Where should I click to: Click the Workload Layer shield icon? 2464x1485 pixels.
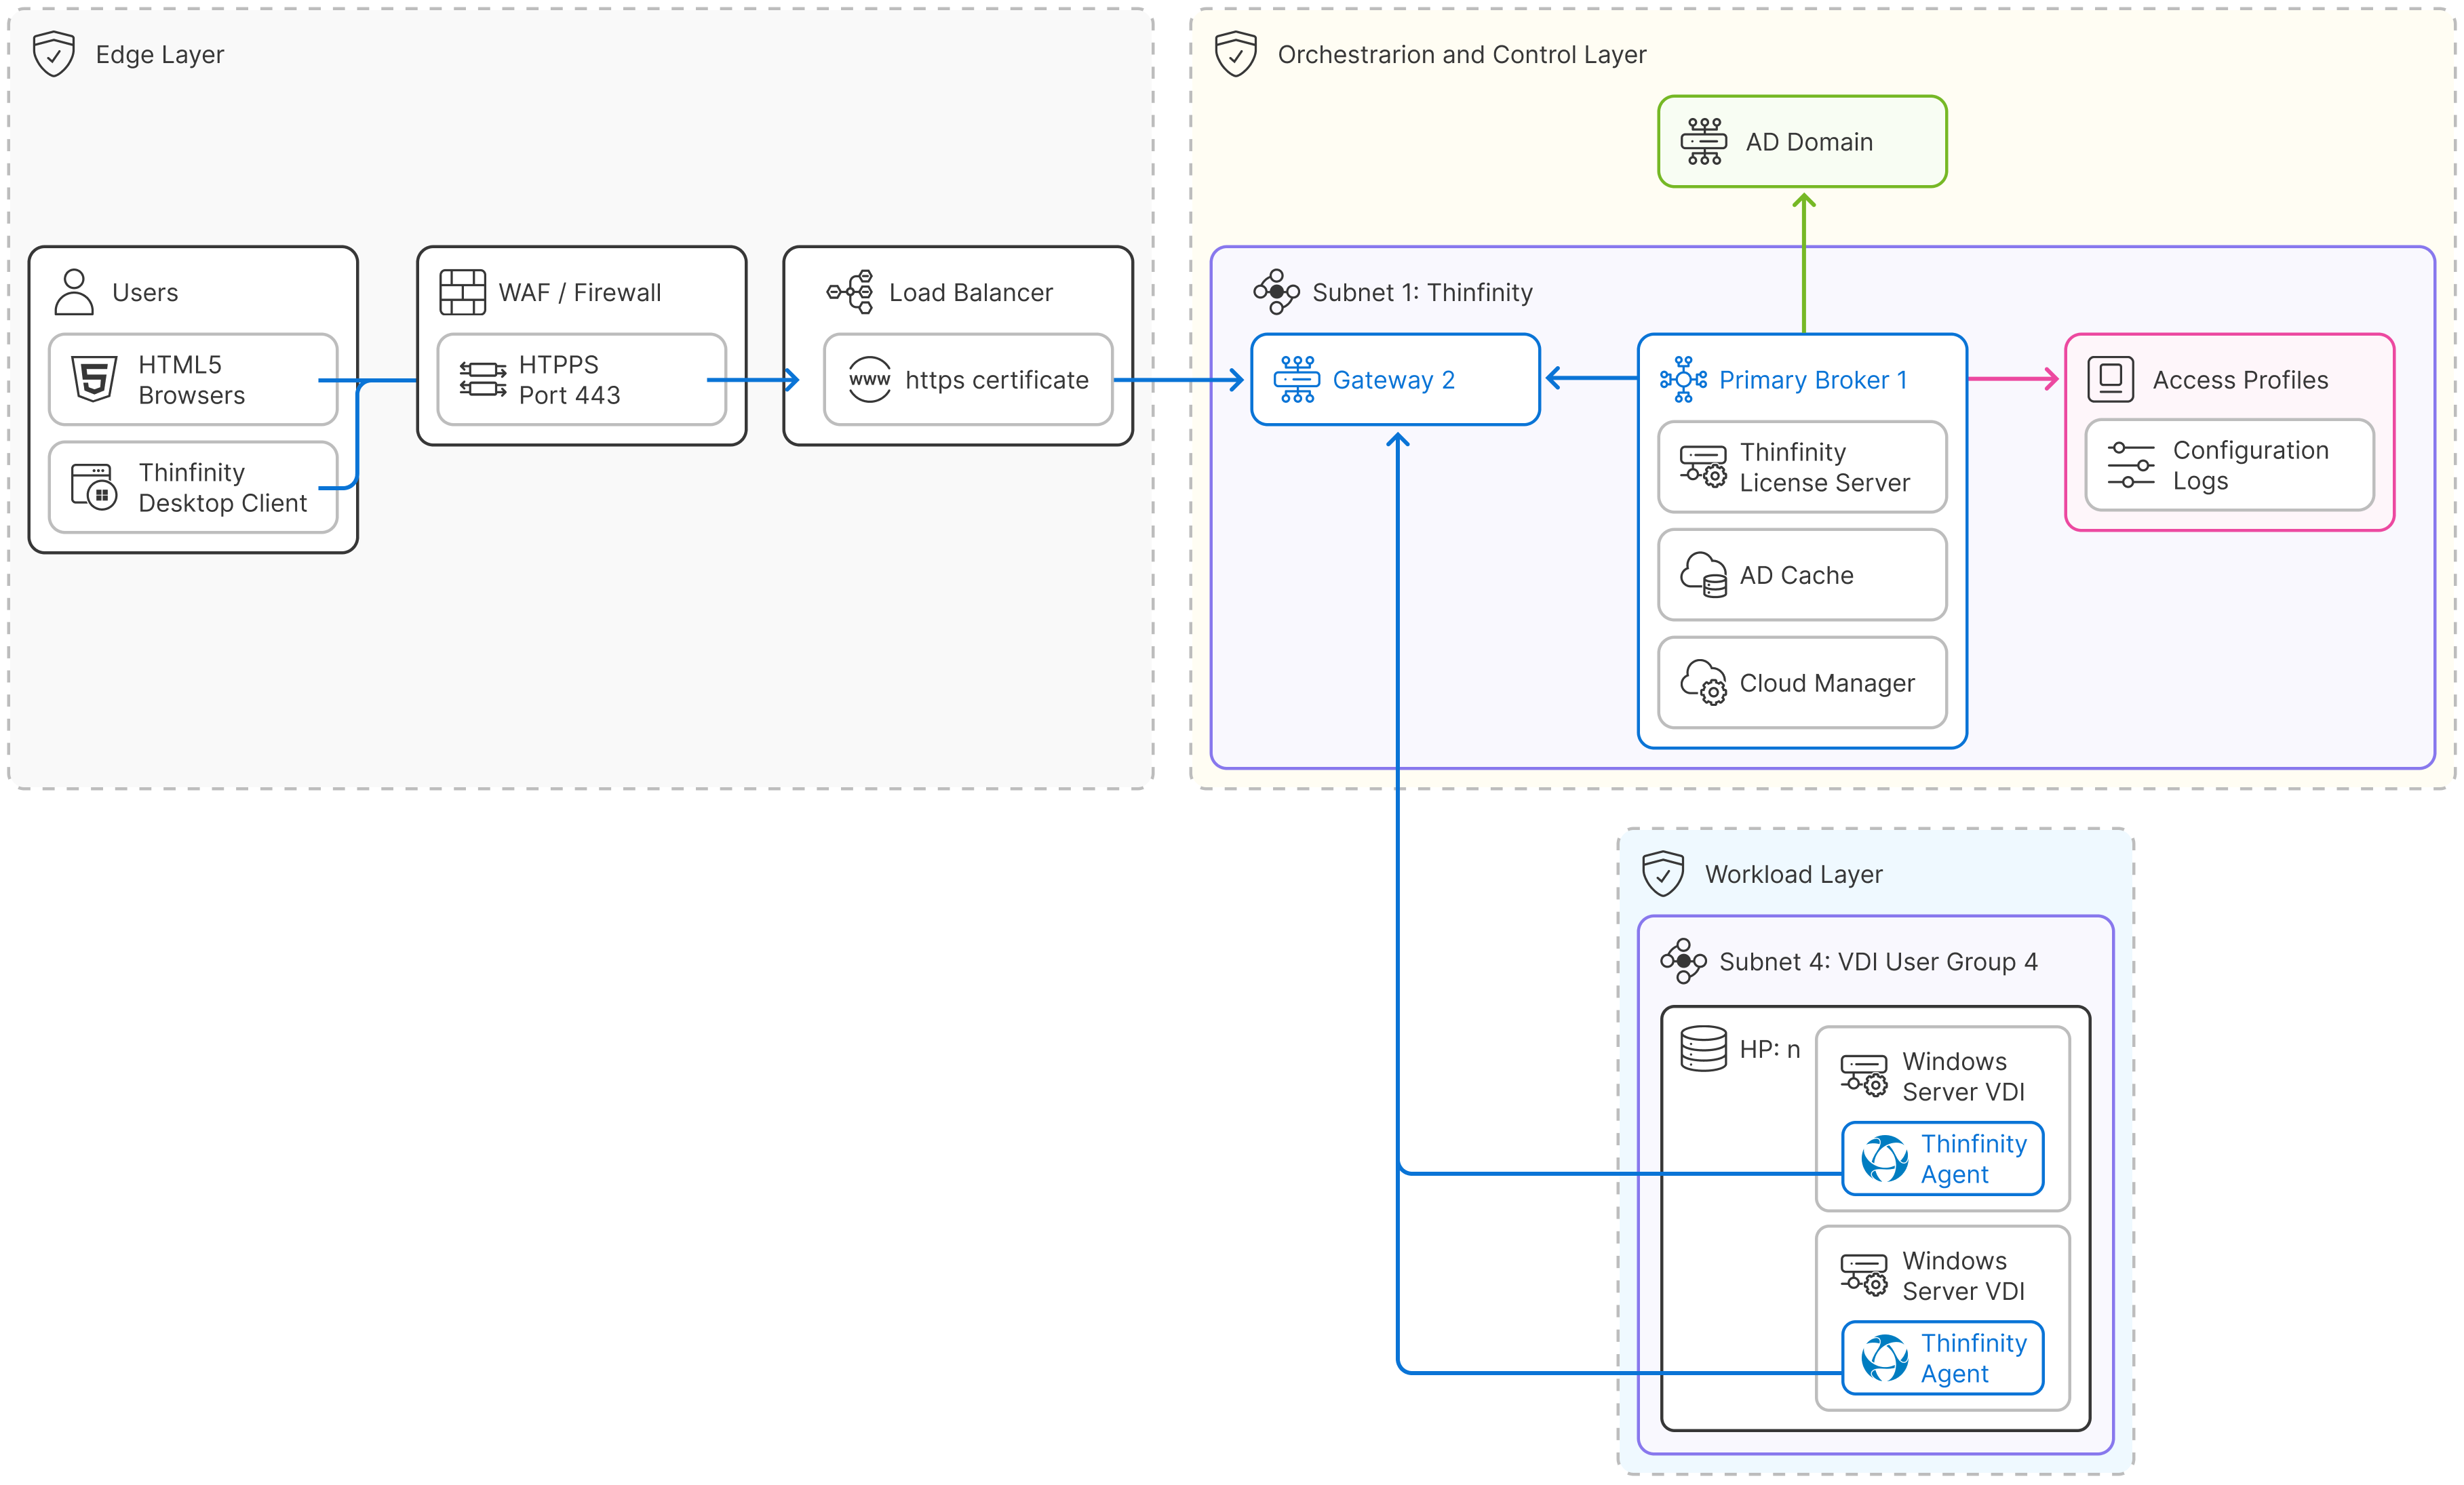1663,873
